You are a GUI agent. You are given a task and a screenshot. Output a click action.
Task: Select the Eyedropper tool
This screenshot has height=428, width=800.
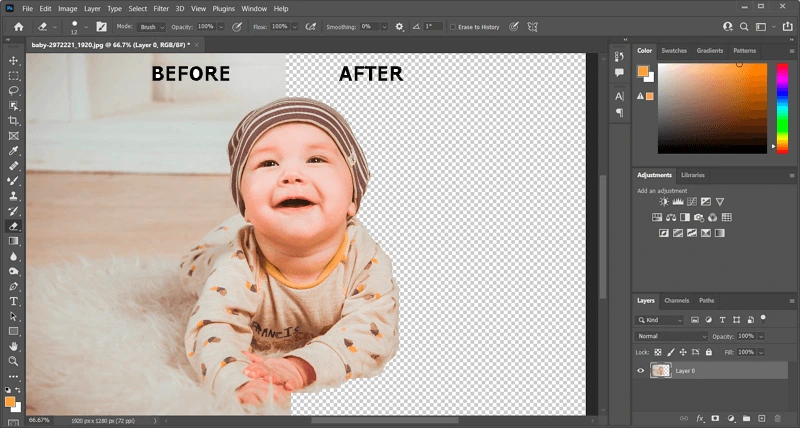click(x=13, y=150)
